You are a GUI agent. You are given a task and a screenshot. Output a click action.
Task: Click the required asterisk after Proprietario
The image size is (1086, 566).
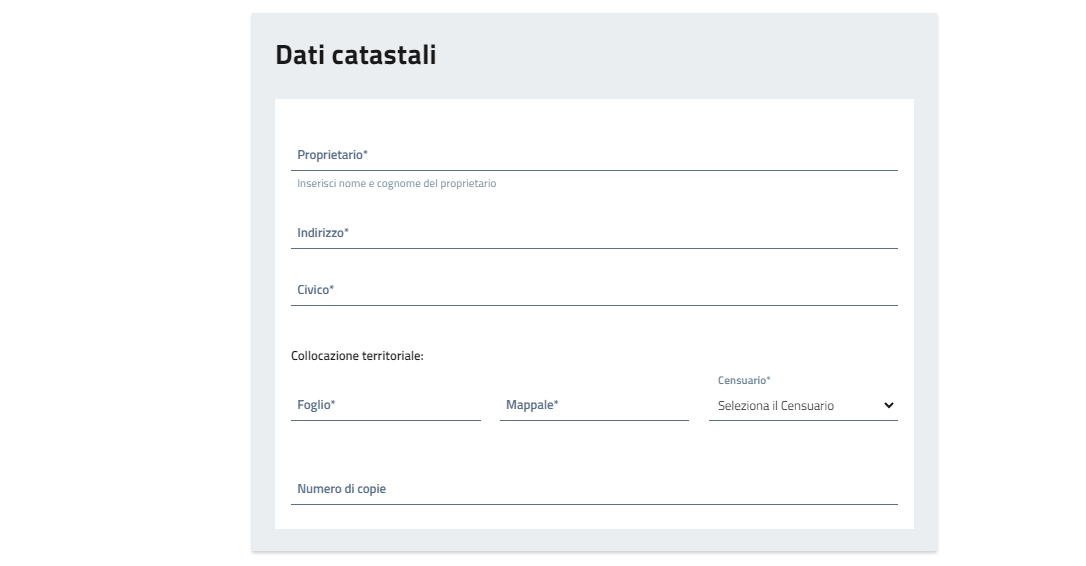click(366, 155)
